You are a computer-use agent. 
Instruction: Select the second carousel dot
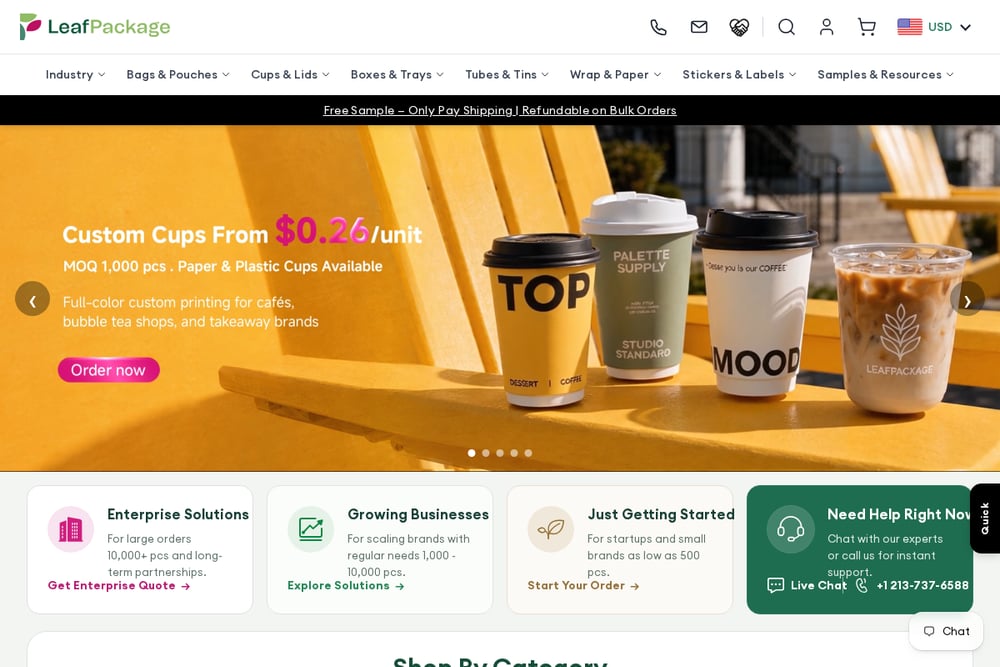486,453
